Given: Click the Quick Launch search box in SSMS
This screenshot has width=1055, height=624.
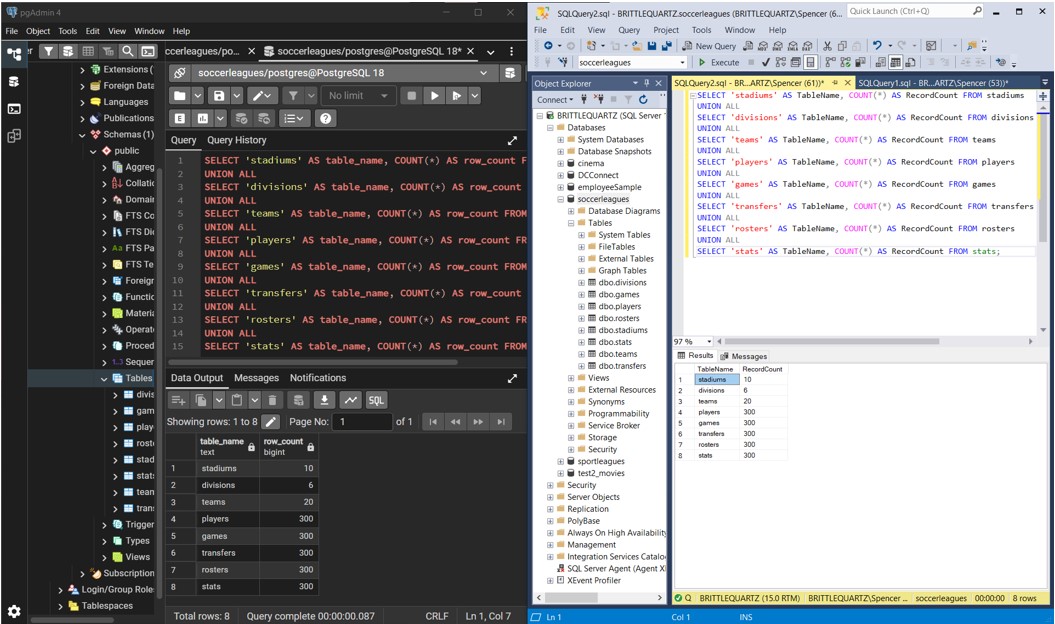Looking at the screenshot, I should point(914,11).
